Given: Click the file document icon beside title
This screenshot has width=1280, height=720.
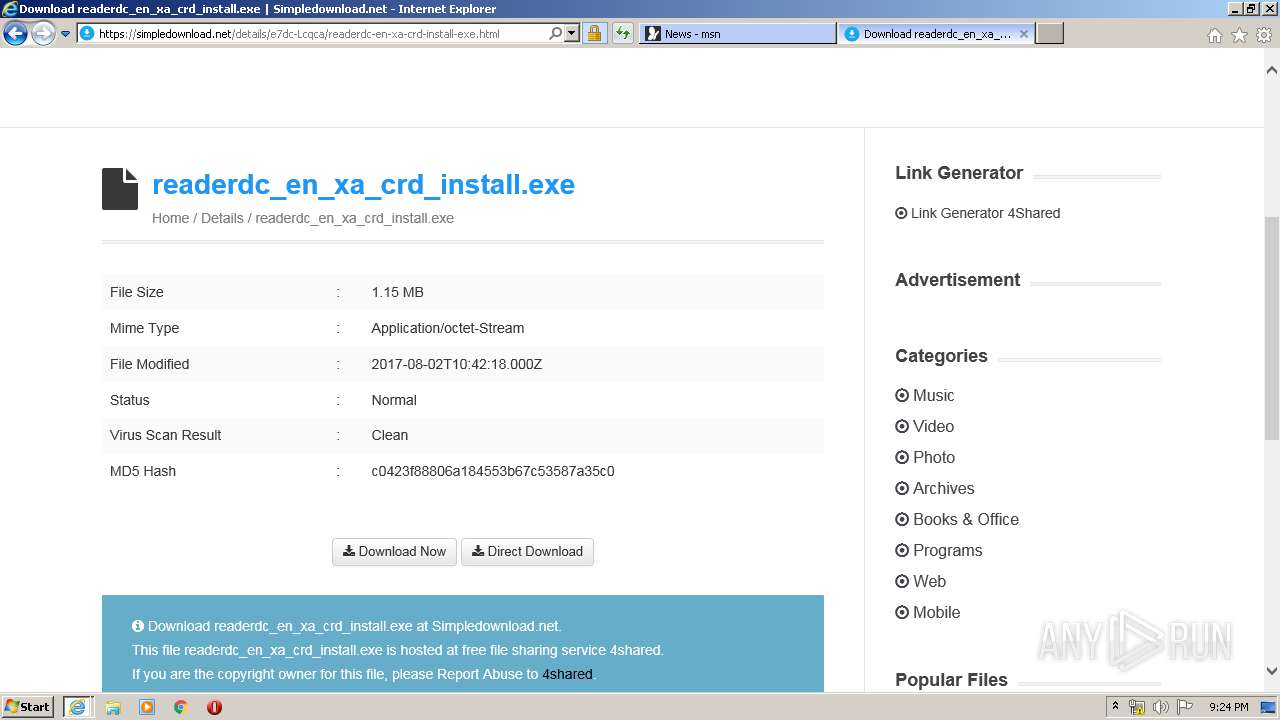Looking at the screenshot, I should coord(120,189).
